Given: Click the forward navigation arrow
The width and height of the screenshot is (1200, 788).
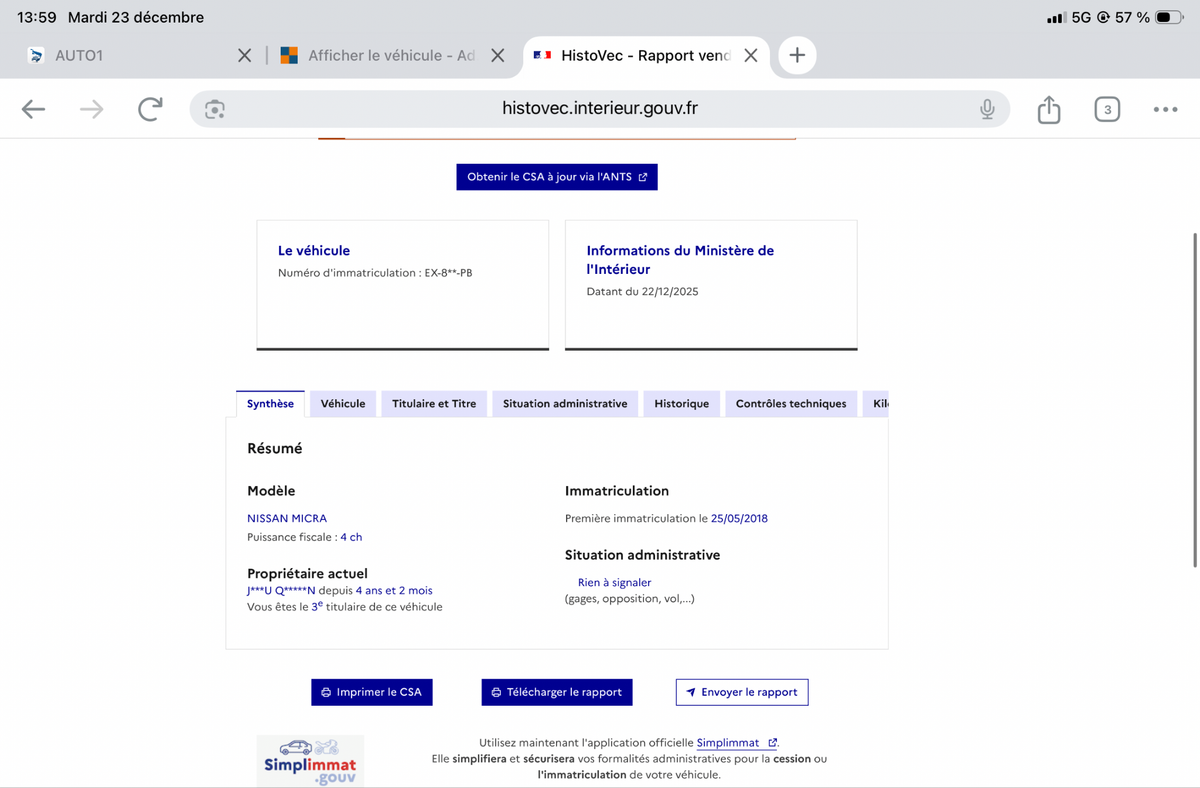Looking at the screenshot, I should coord(91,109).
